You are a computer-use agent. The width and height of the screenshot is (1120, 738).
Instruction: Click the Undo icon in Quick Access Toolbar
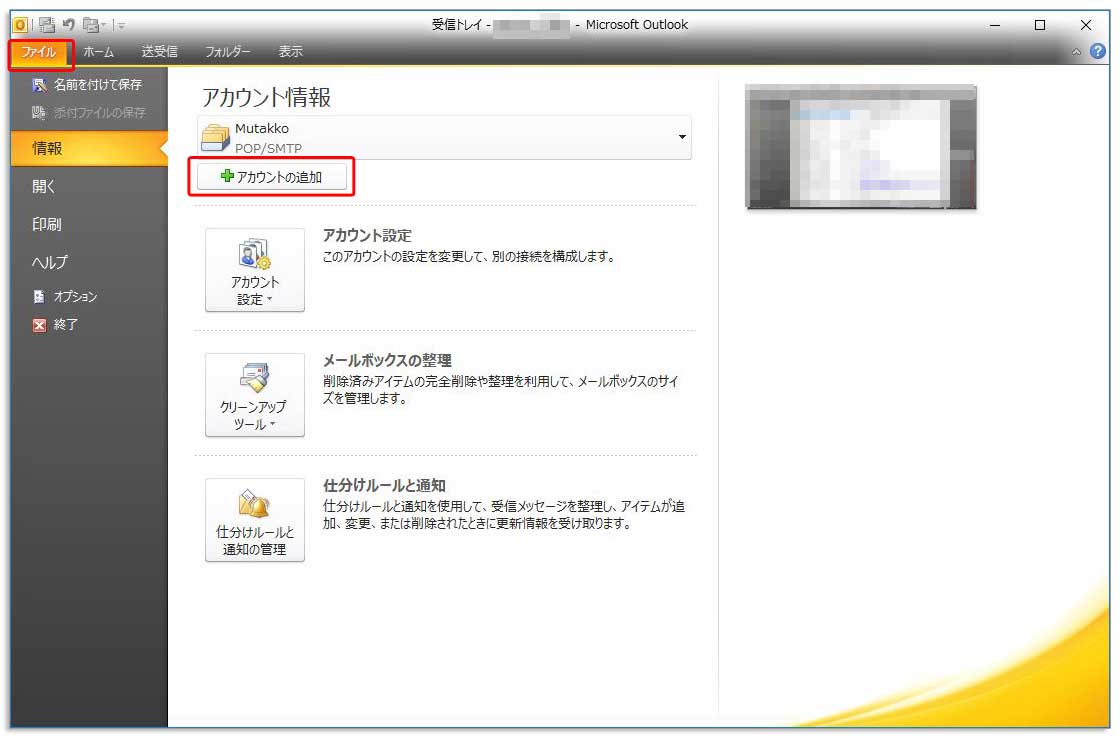coord(67,25)
